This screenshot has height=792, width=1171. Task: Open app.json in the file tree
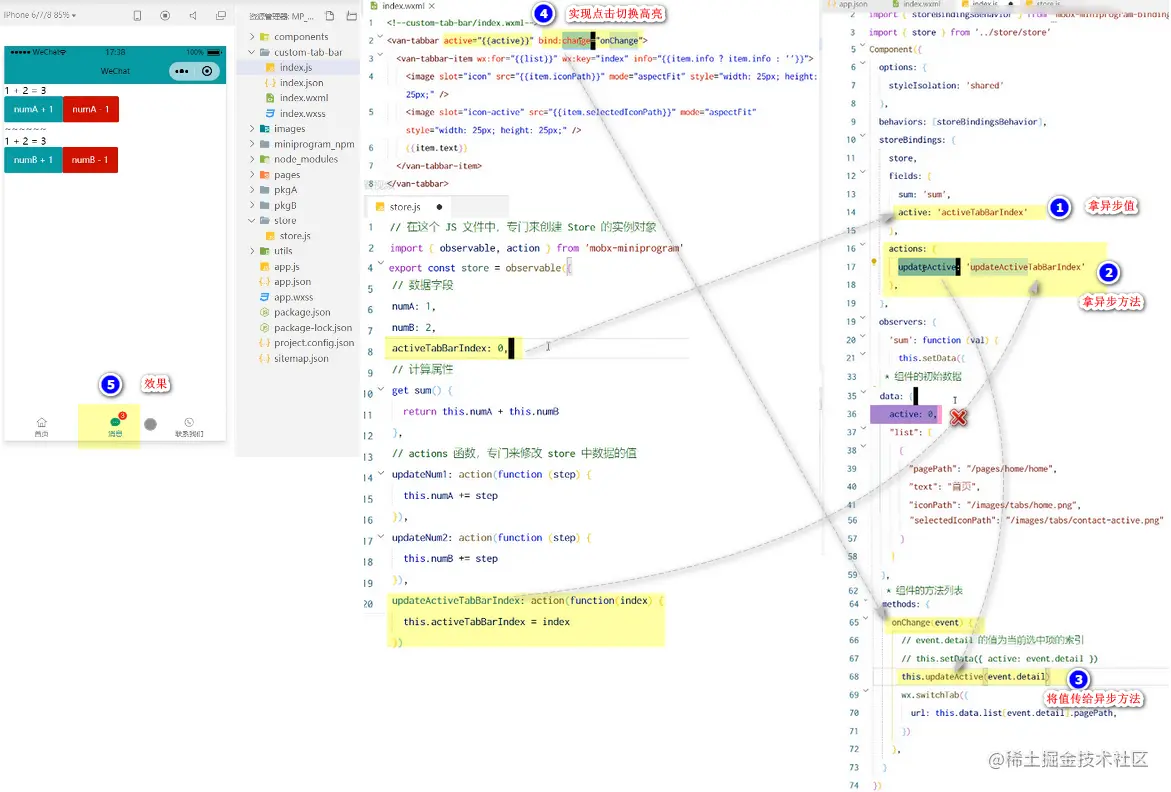click(x=292, y=281)
